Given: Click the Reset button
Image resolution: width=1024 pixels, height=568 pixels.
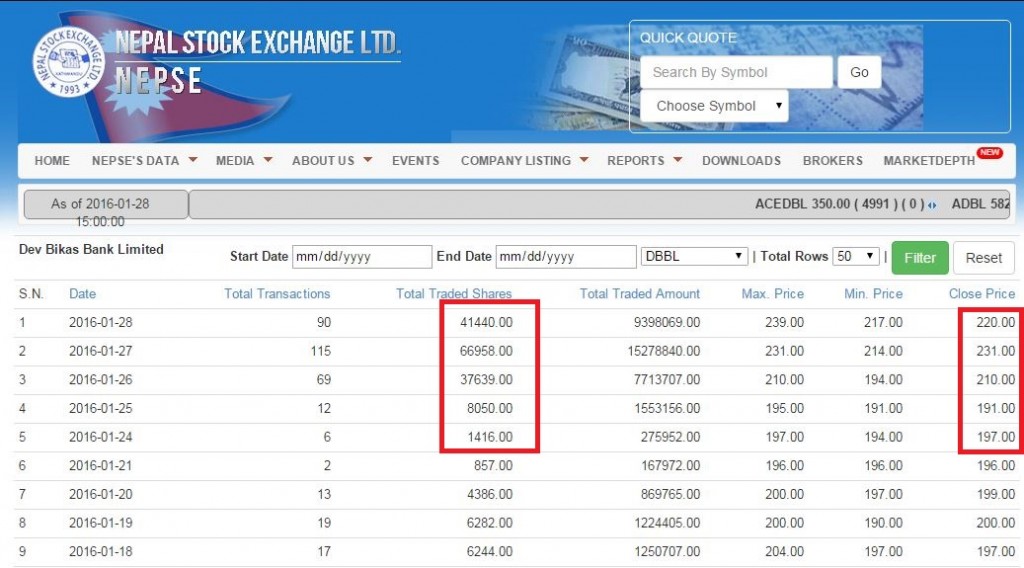Looking at the screenshot, I should (983, 258).
